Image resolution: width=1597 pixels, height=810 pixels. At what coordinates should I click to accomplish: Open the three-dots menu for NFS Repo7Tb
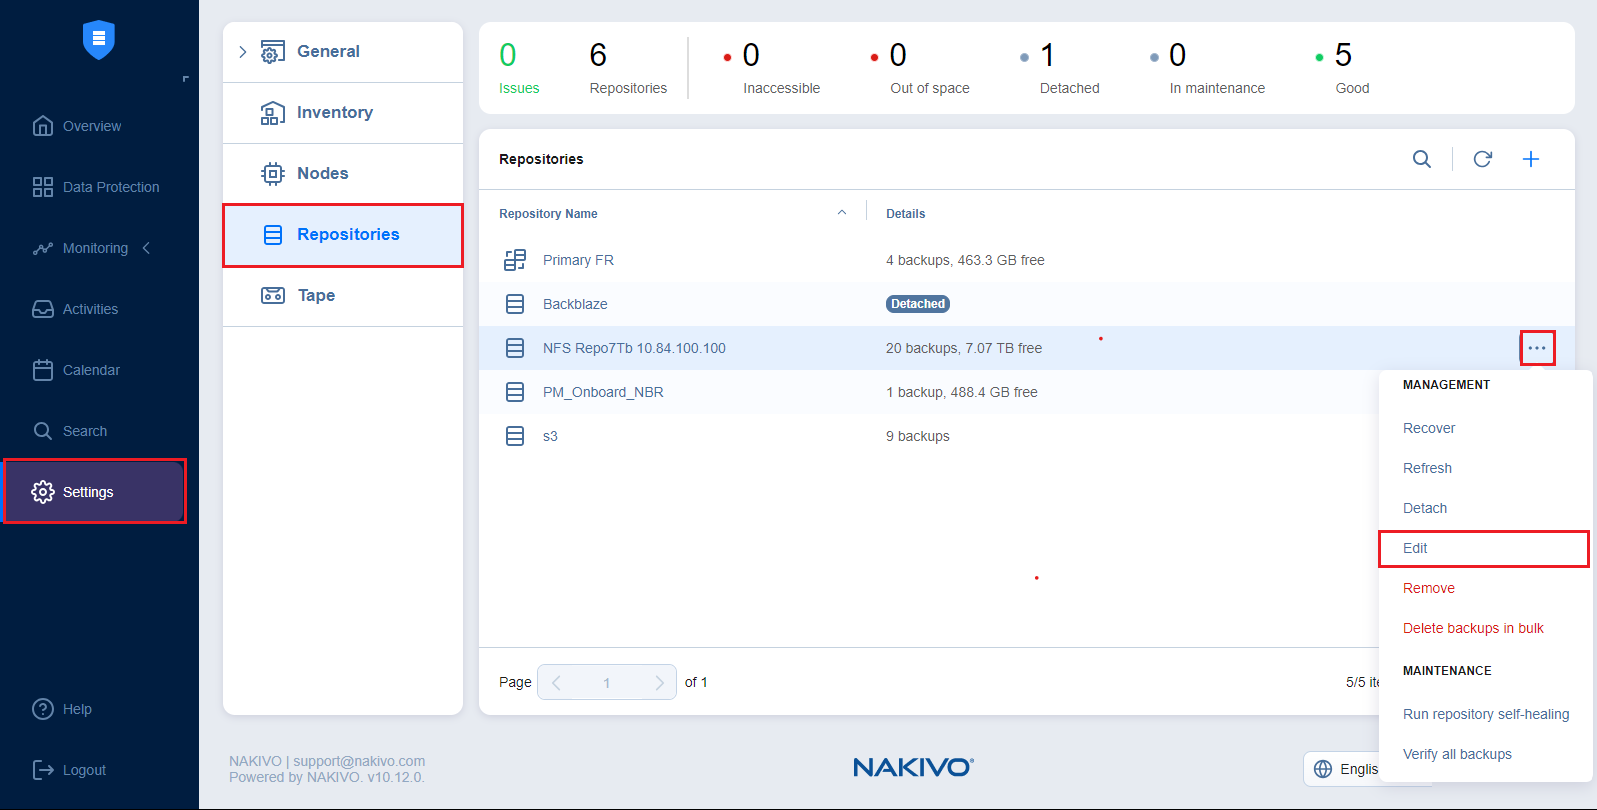point(1536,348)
